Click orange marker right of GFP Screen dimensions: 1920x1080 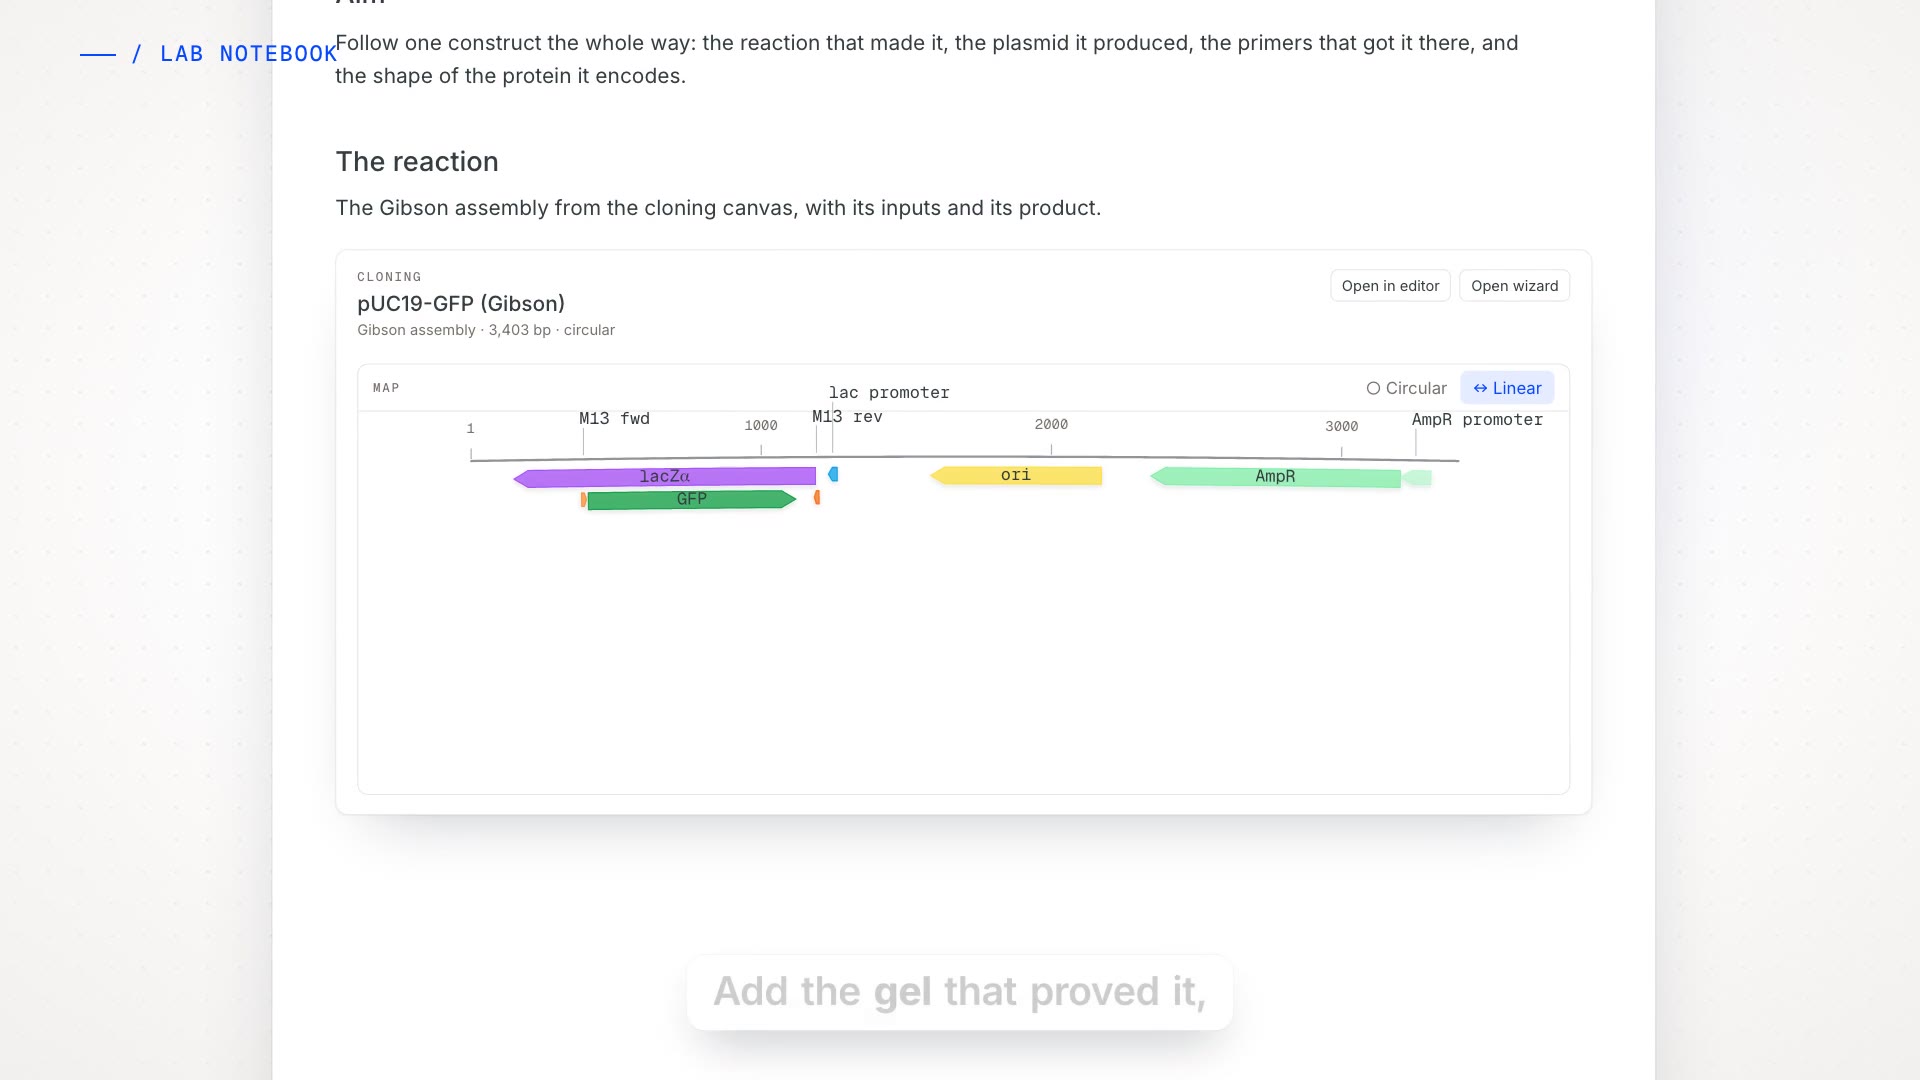coord(817,497)
